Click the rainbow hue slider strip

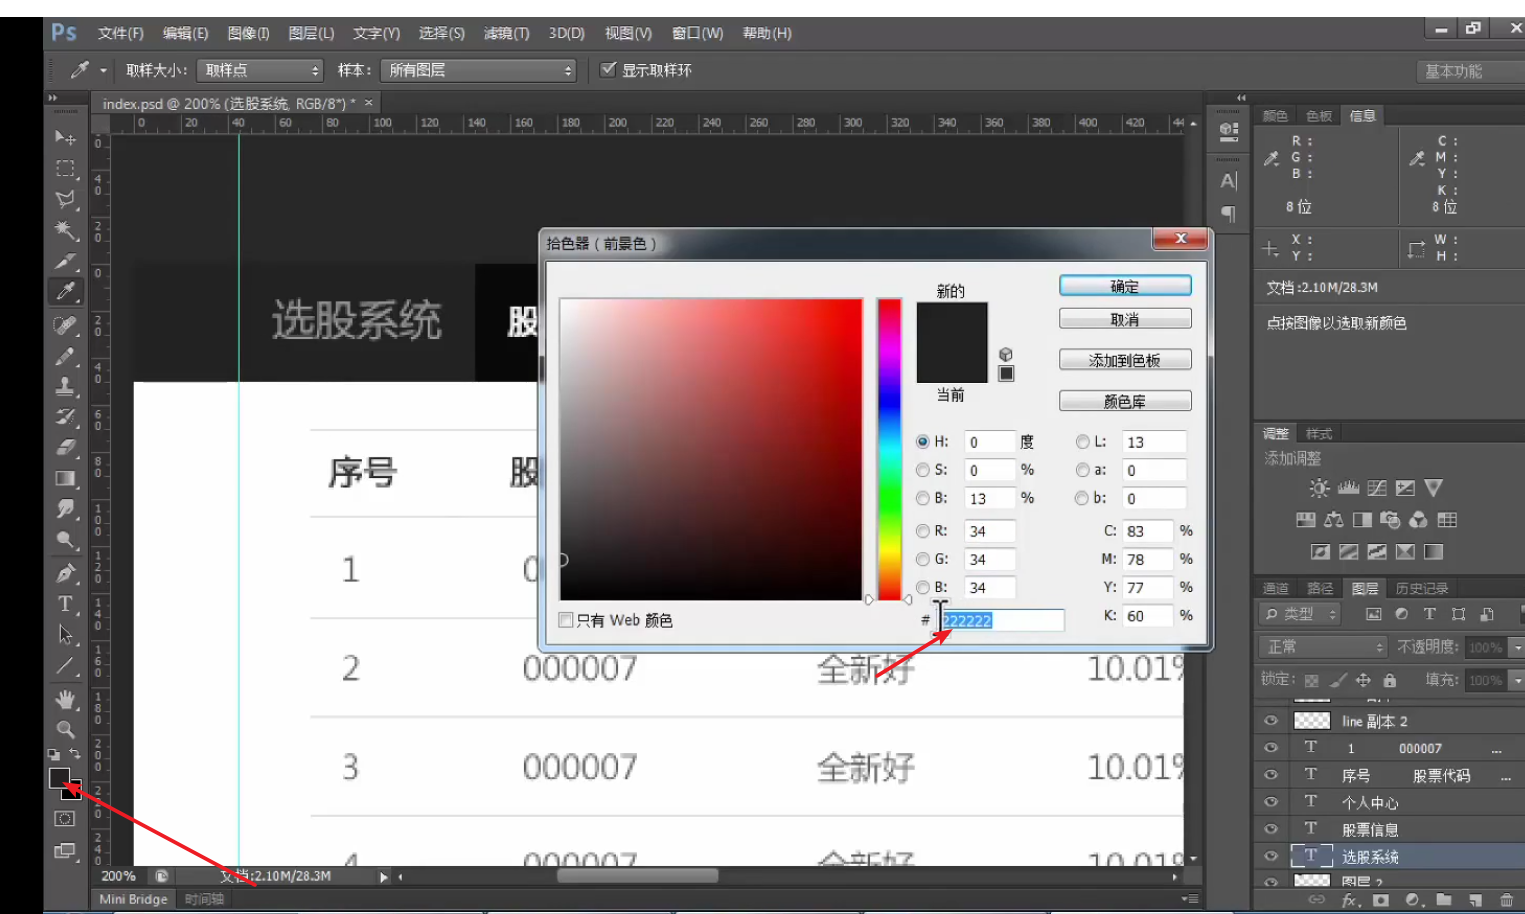(x=889, y=449)
